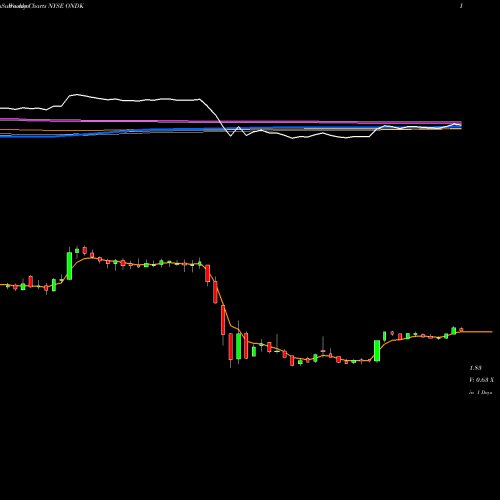The width and height of the screenshot is (500, 500).
Task: Click the volume reading starting with V:
Action: click(x=481, y=380)
